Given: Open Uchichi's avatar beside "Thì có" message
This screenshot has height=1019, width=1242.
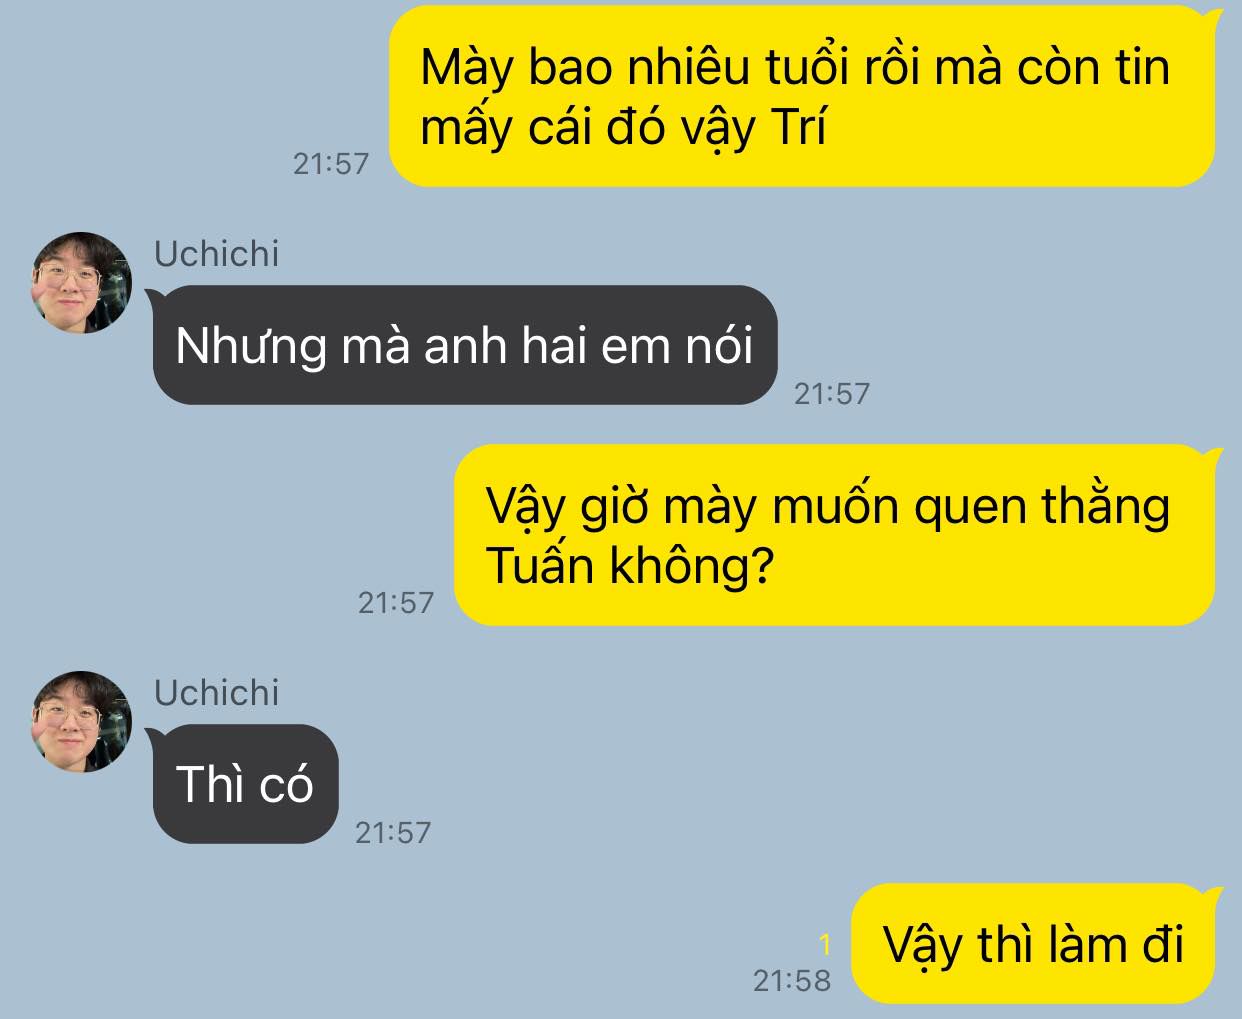Looking at the screenshot, I should (81, 722).
